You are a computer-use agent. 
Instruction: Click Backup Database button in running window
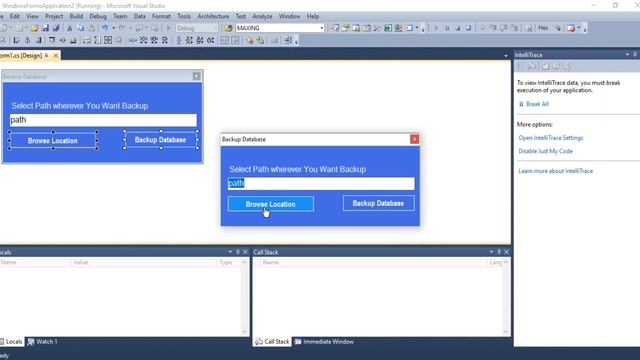pos(378,203)
